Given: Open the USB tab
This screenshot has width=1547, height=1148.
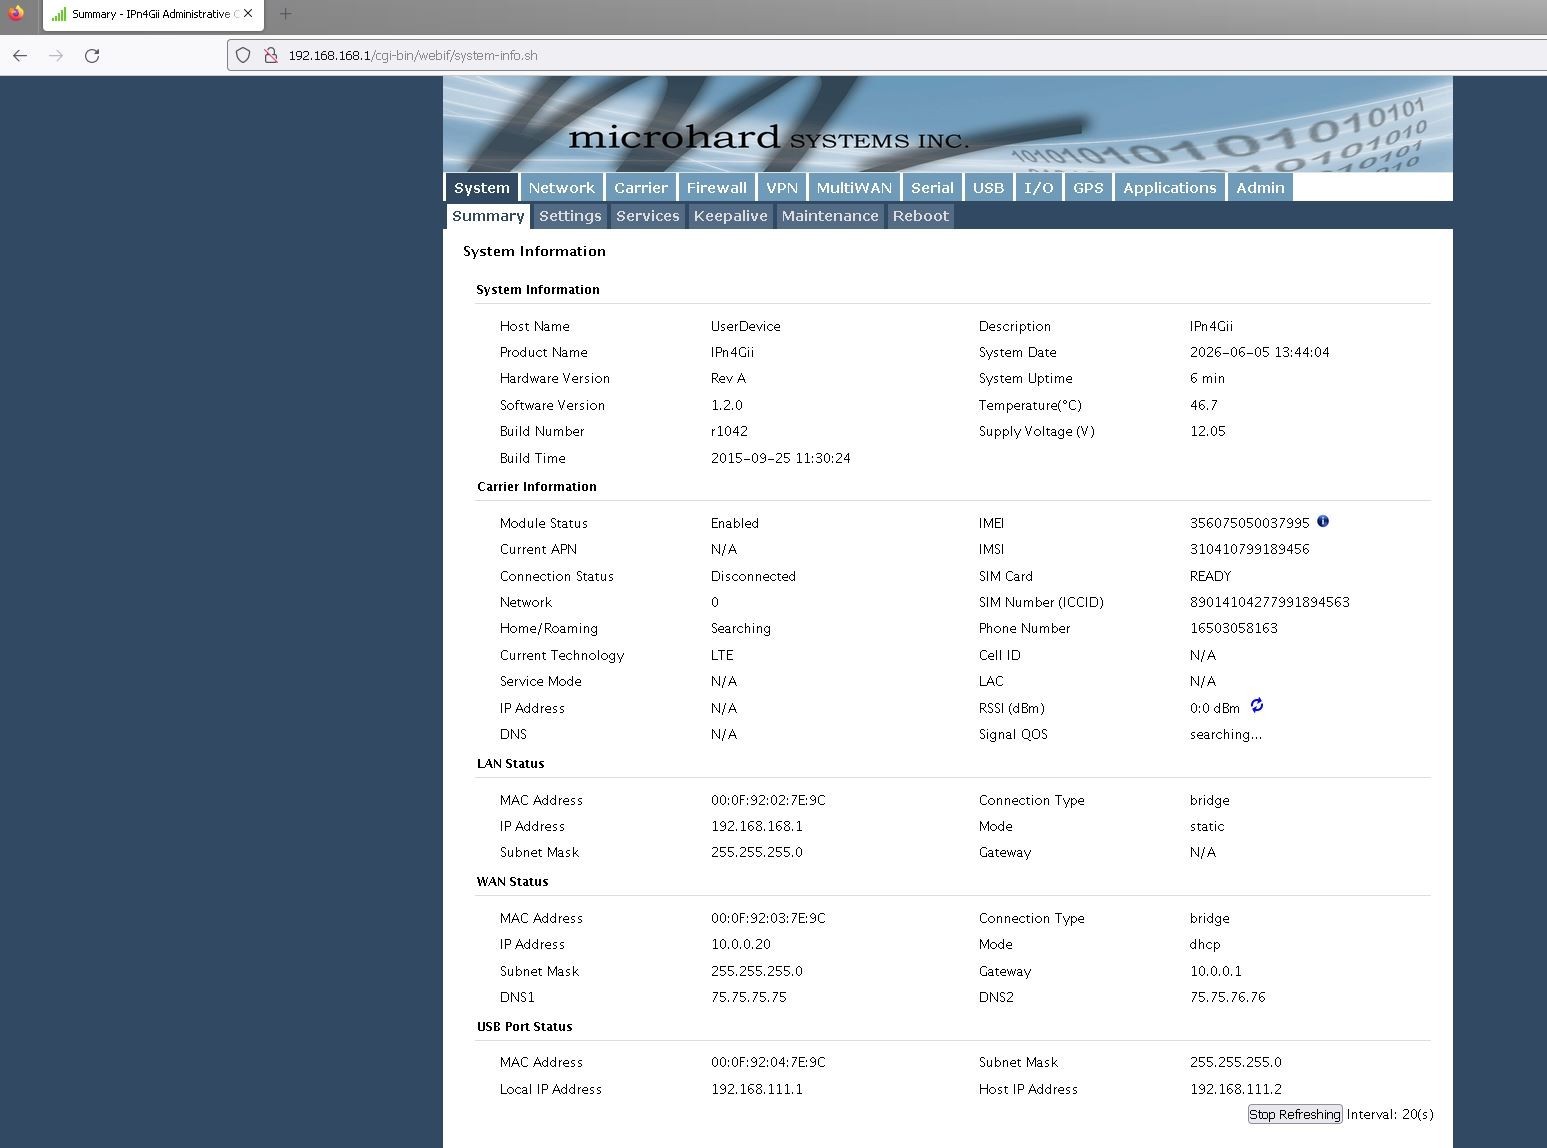Looking at the screenshot, I should [x=988, y=188].
